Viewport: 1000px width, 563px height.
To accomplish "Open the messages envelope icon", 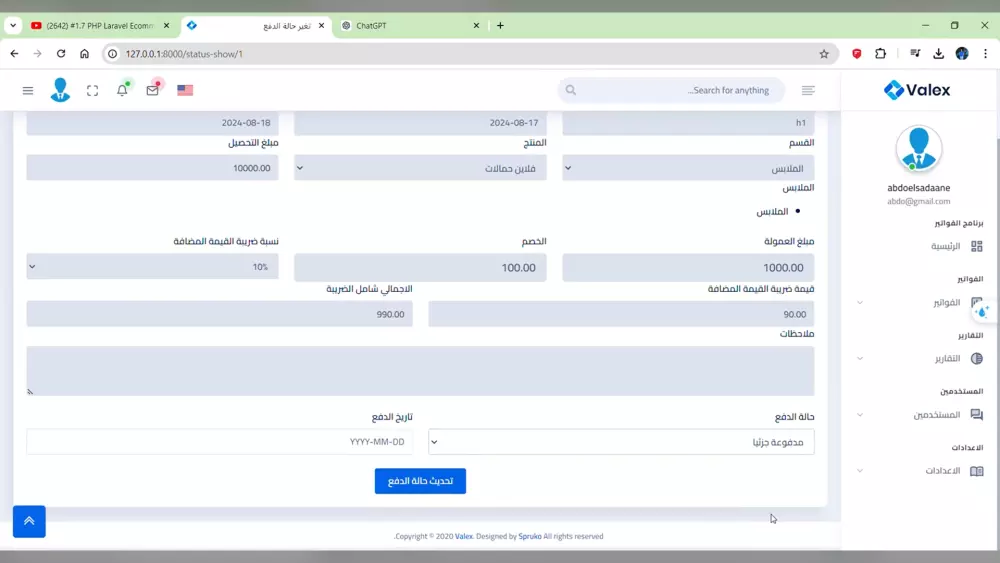I will click(152, 90).
